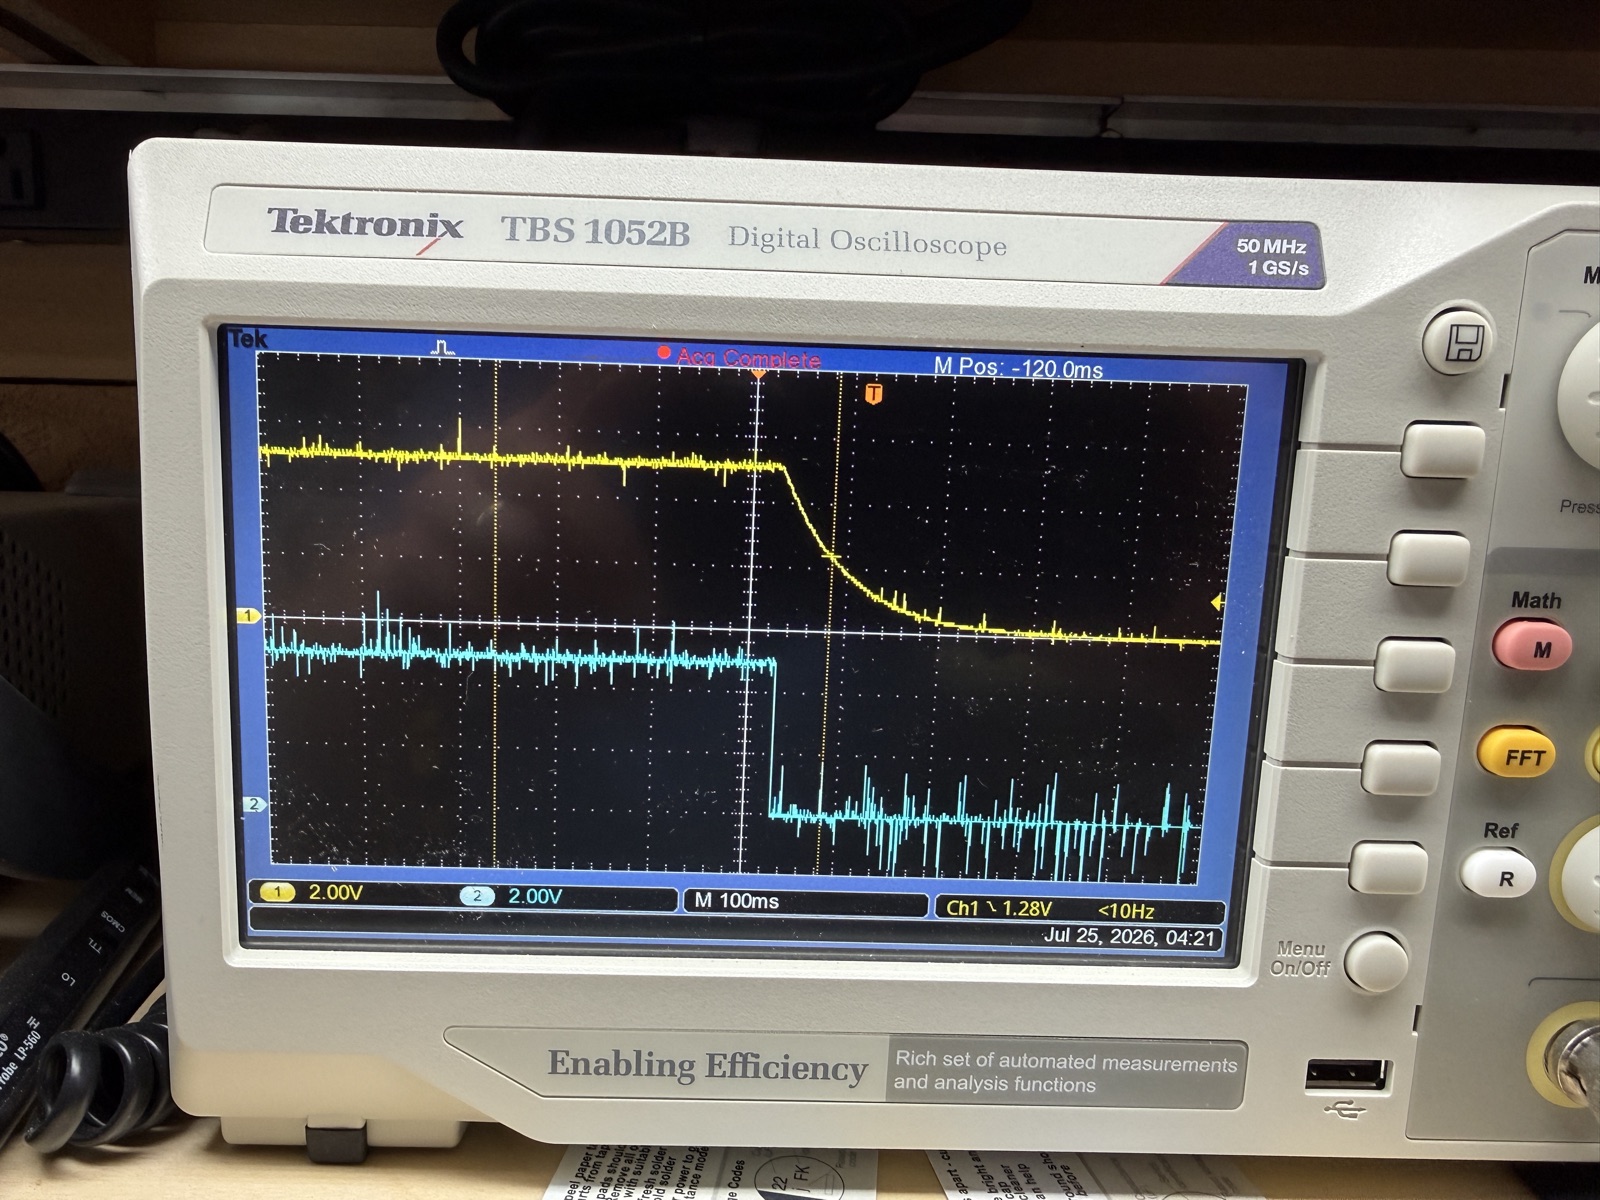Viewport: 1600px width, 1200px height.
Task: Touch the USB port on front panel
Action: point(1345,1076)
